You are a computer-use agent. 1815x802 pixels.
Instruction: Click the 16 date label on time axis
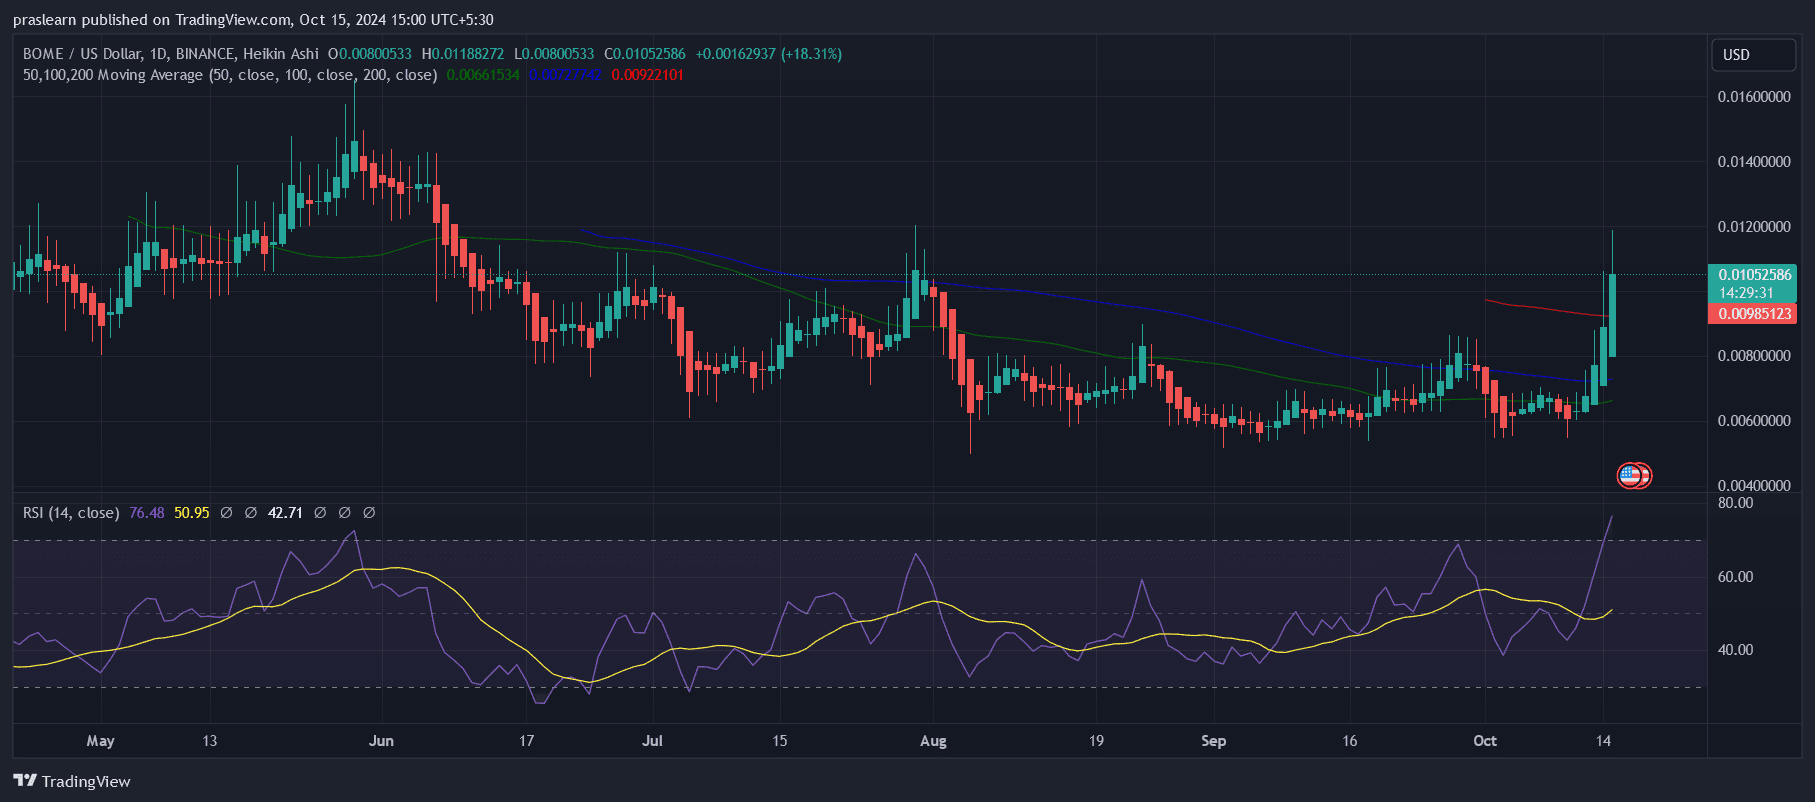click(1350, 741)
